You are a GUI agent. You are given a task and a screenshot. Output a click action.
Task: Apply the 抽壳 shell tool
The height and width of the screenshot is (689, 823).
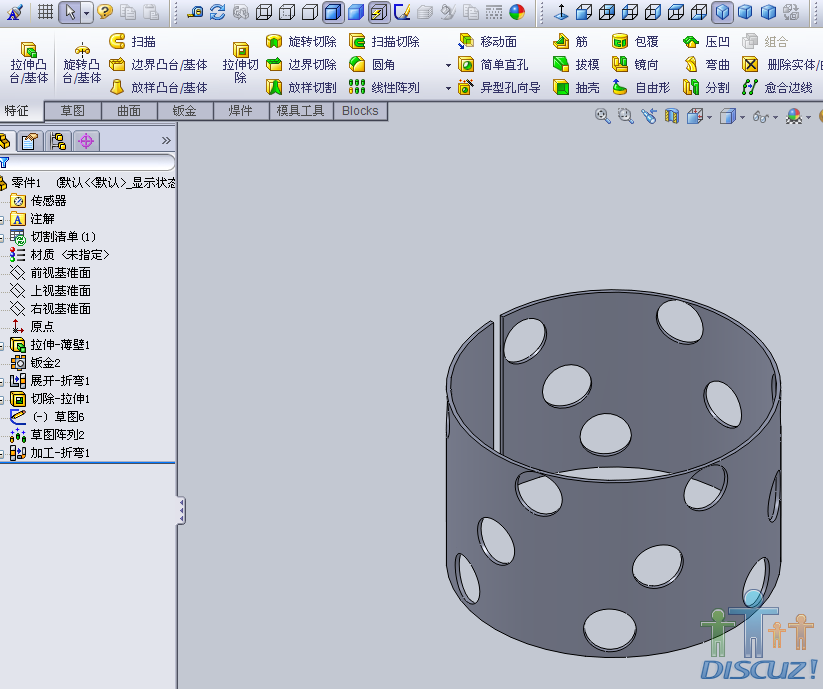[576, 87]
